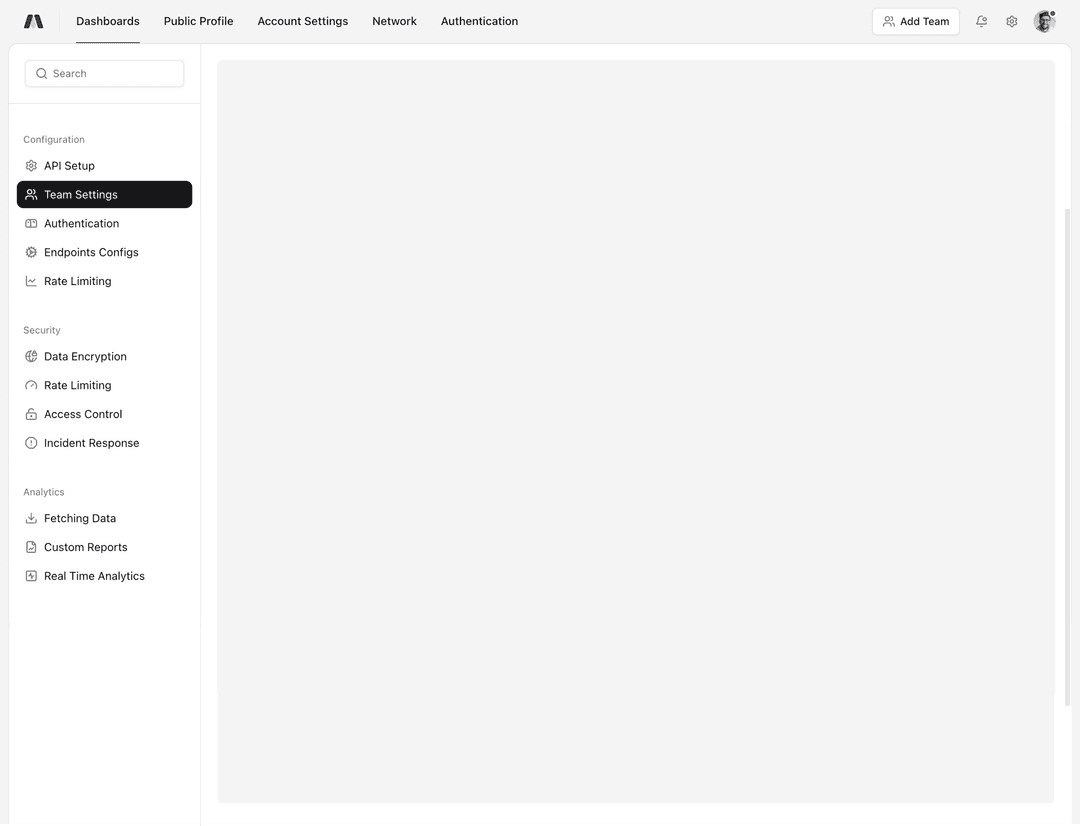Image resolution: width=1080 pixels, height=826 pixels.
Task: Open Fetching Data
Action: click(104, 518)
